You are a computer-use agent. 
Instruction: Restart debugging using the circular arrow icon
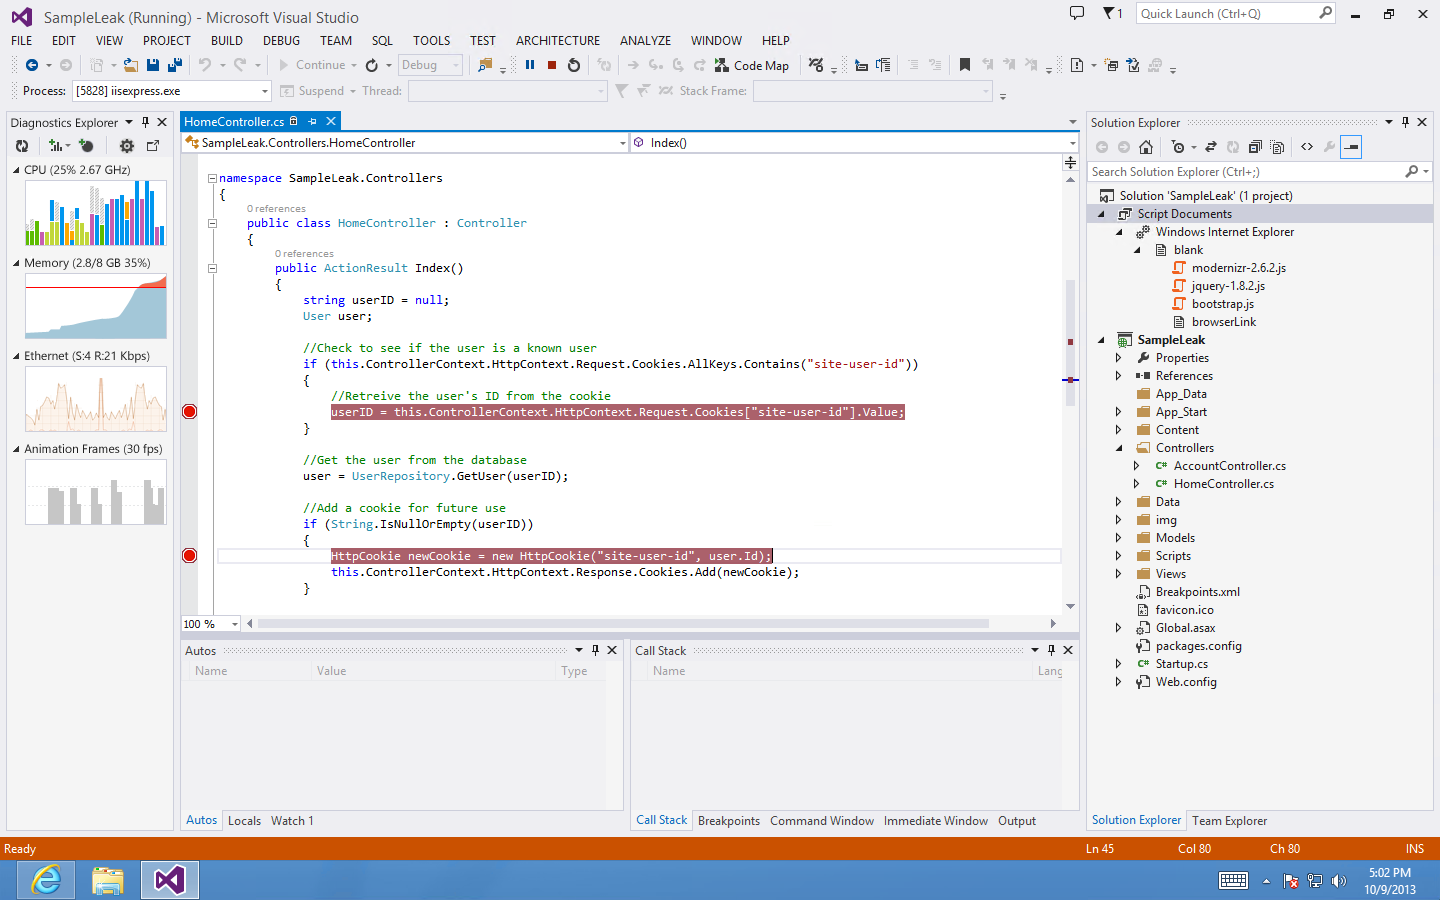point(574,65)
